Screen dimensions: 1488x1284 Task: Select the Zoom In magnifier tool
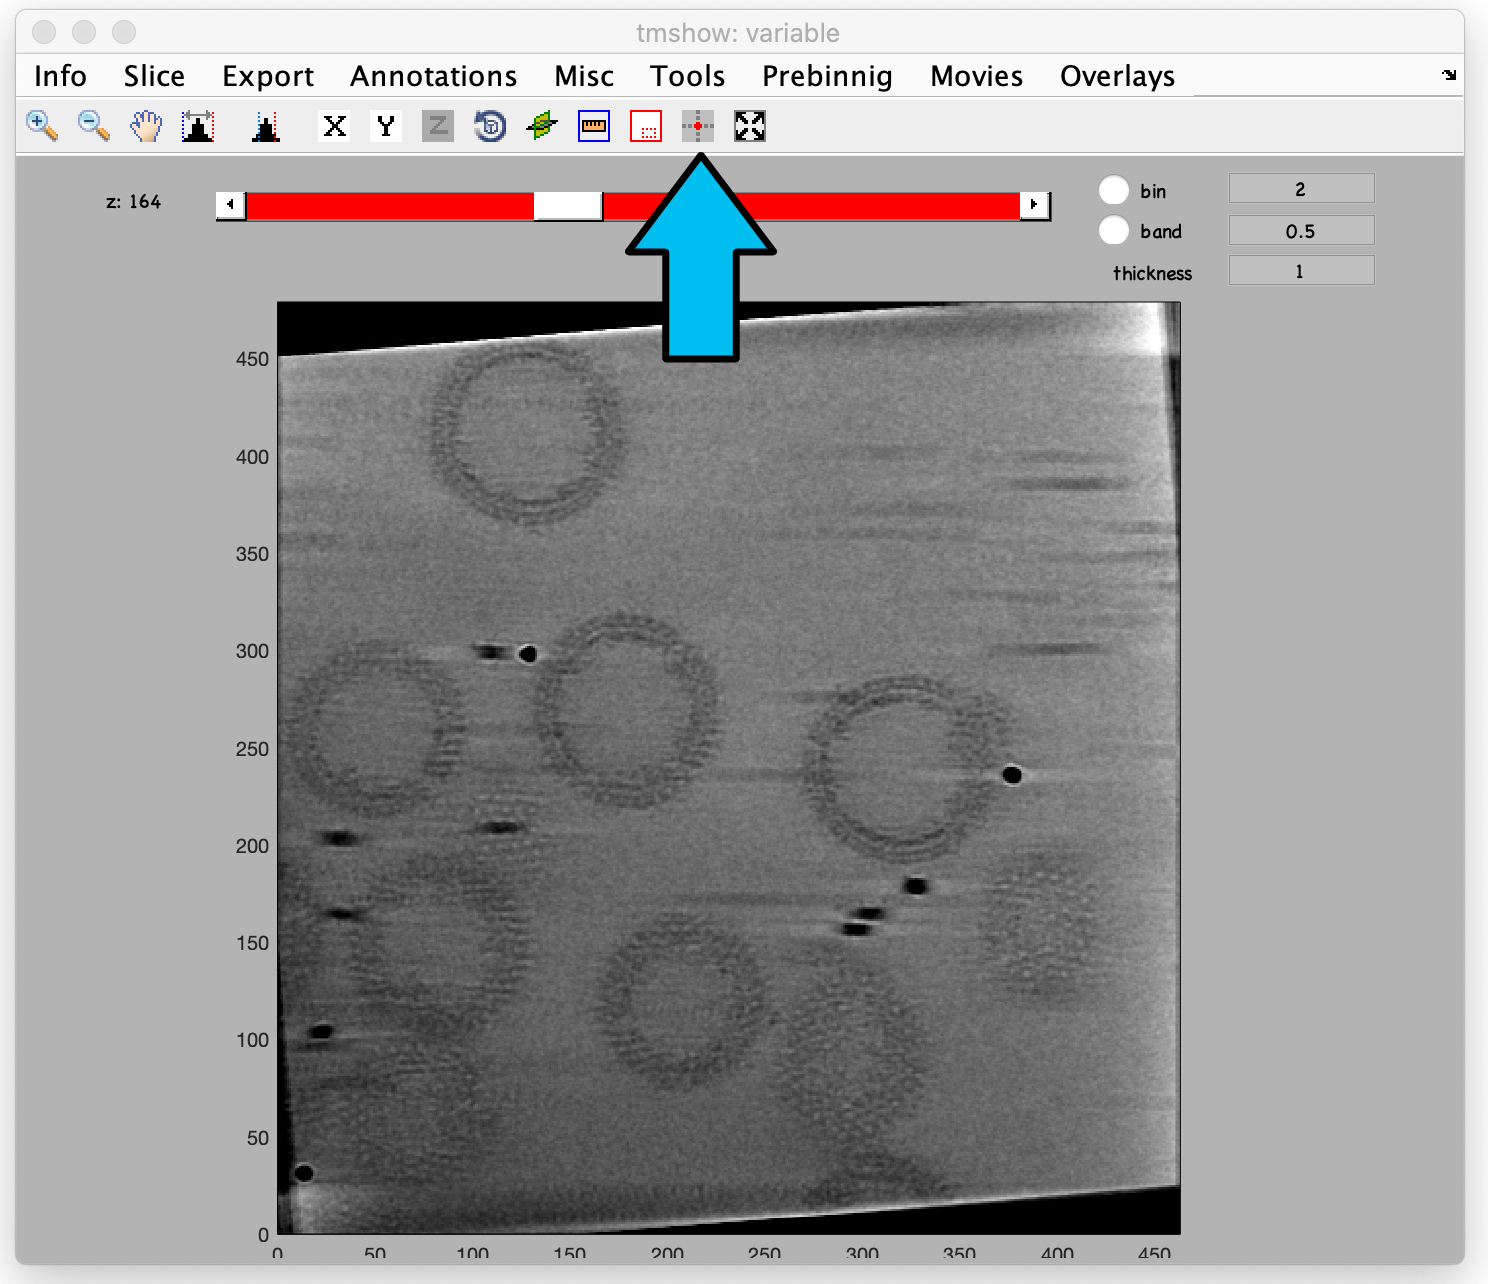point(40,125)
